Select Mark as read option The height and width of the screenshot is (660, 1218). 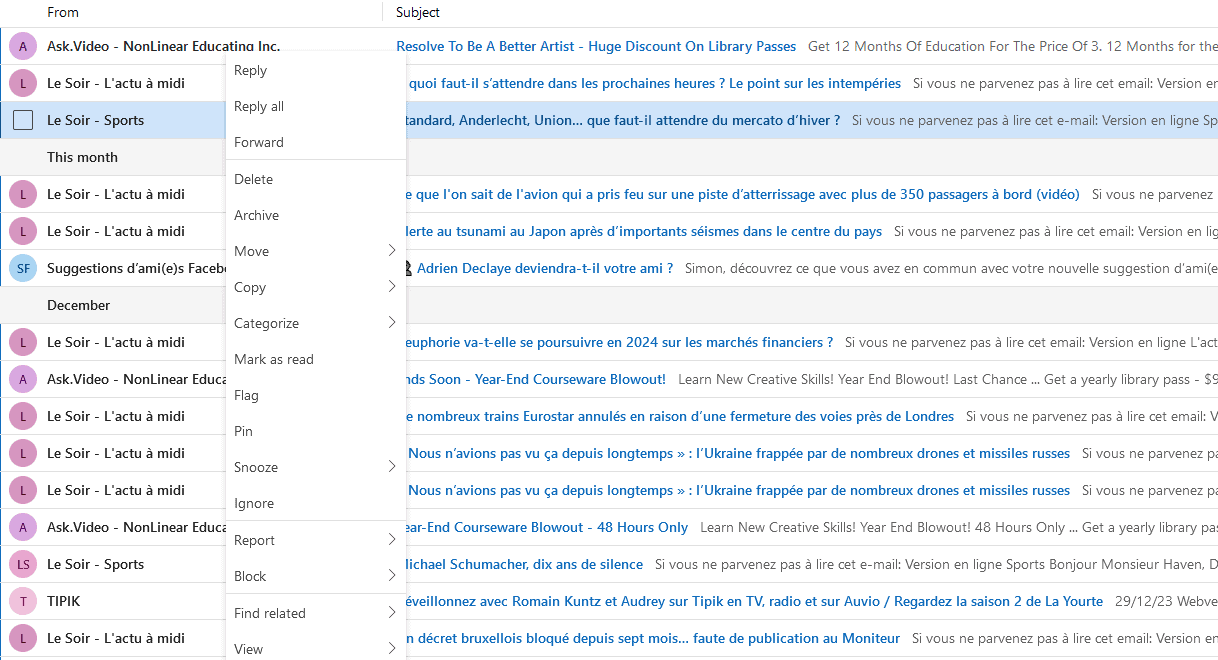point(271,359)
